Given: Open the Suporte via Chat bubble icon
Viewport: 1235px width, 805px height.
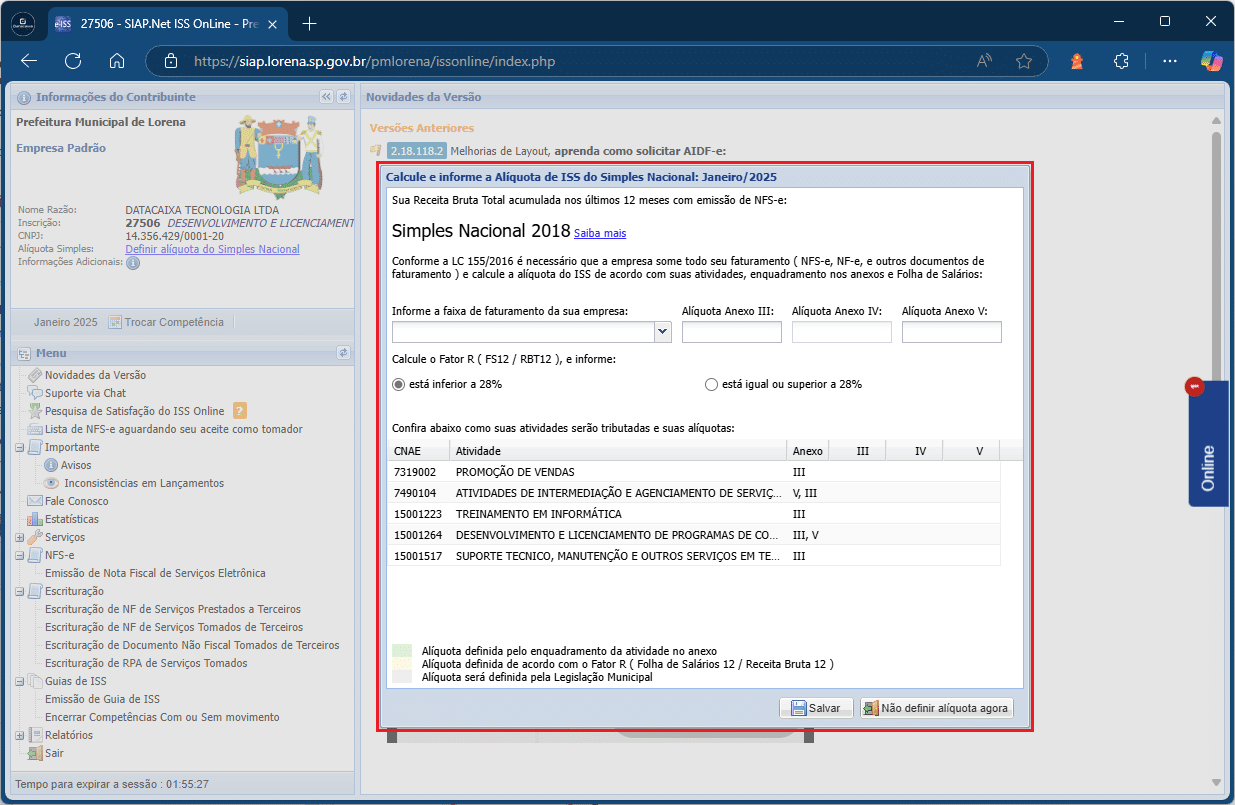Looking at the screenshot, I should (x=36, y=393).
